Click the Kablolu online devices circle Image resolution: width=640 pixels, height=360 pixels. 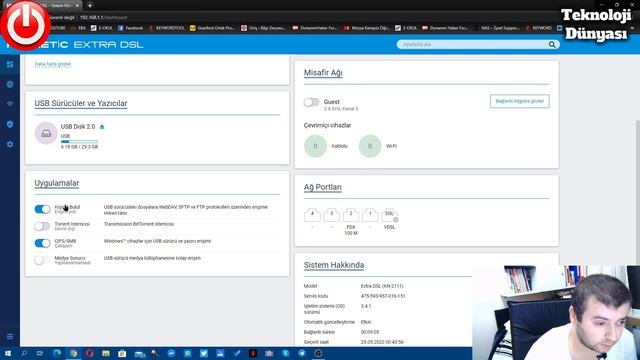coord(315,146)
